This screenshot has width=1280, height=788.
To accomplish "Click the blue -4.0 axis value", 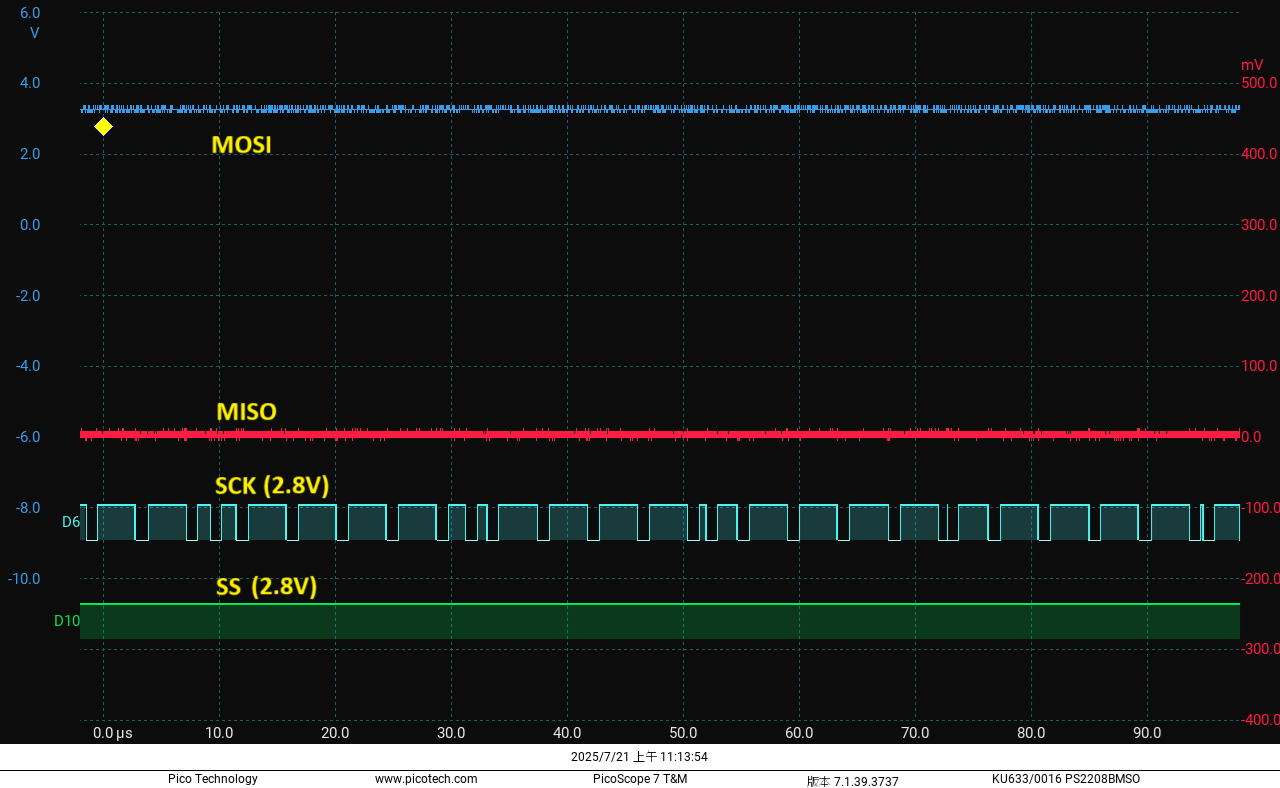I will click(x=28, y=366).
